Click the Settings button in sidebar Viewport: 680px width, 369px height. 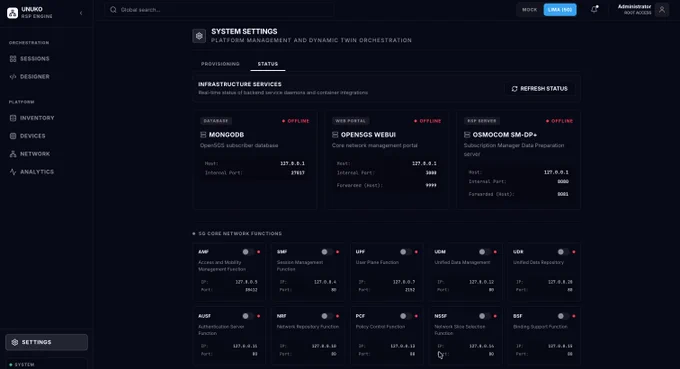tap(46, 342)
